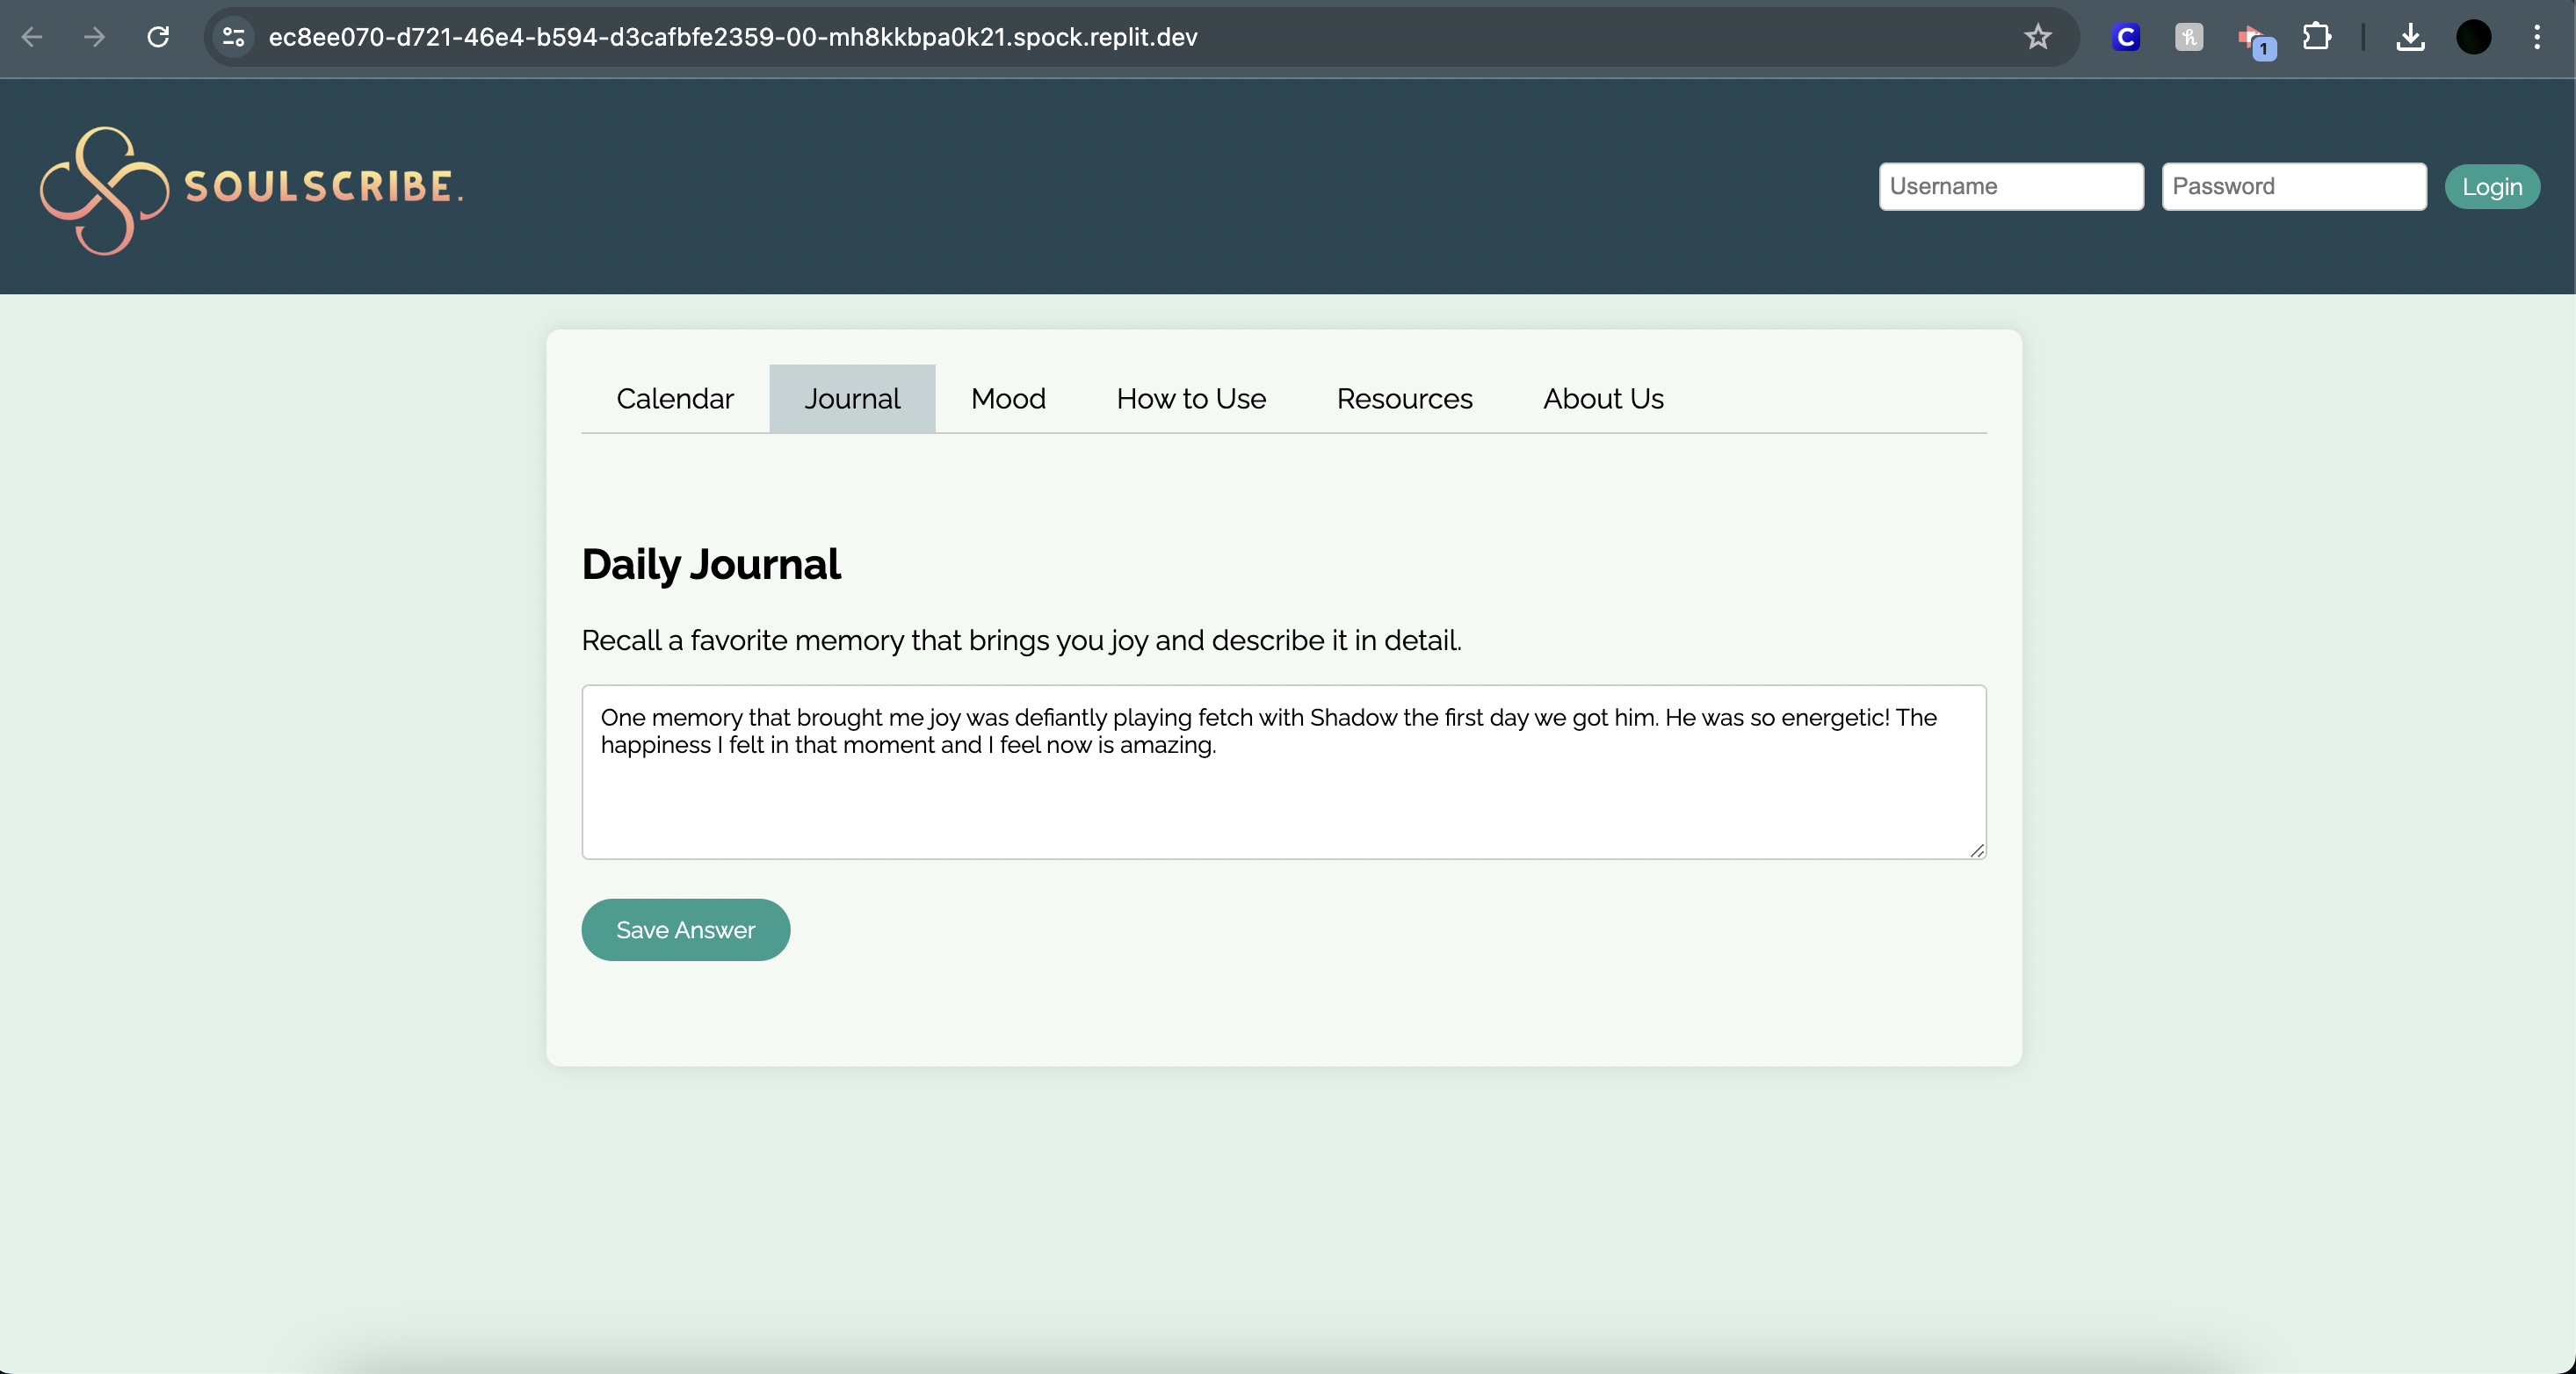Open the Resources tab

(x=1404, y=398)
